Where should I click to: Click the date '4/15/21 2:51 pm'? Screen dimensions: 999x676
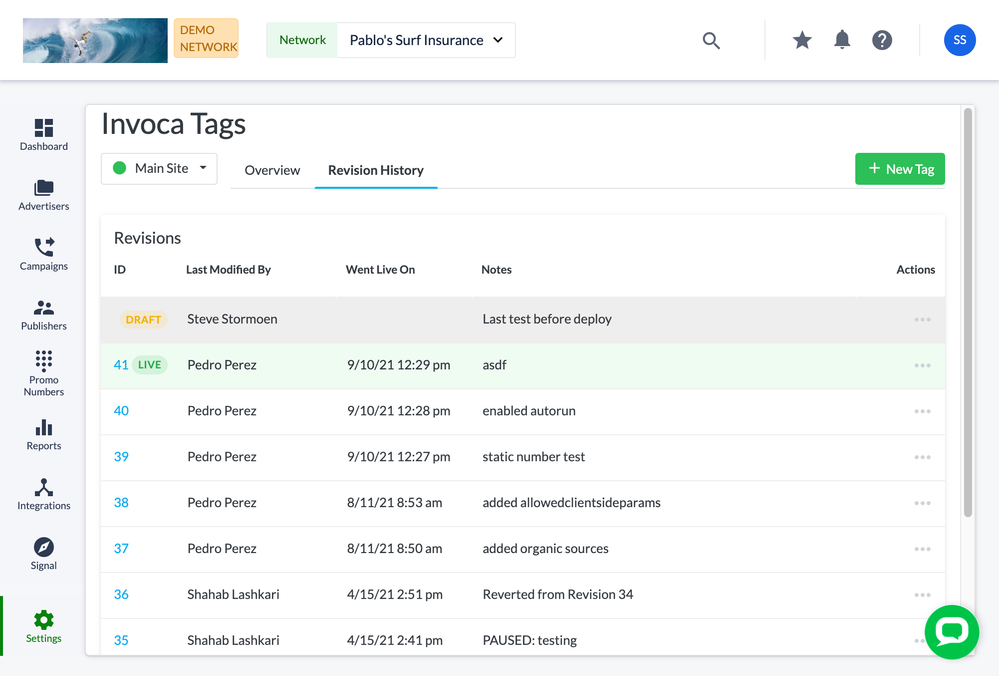click(x=394, y=594)
